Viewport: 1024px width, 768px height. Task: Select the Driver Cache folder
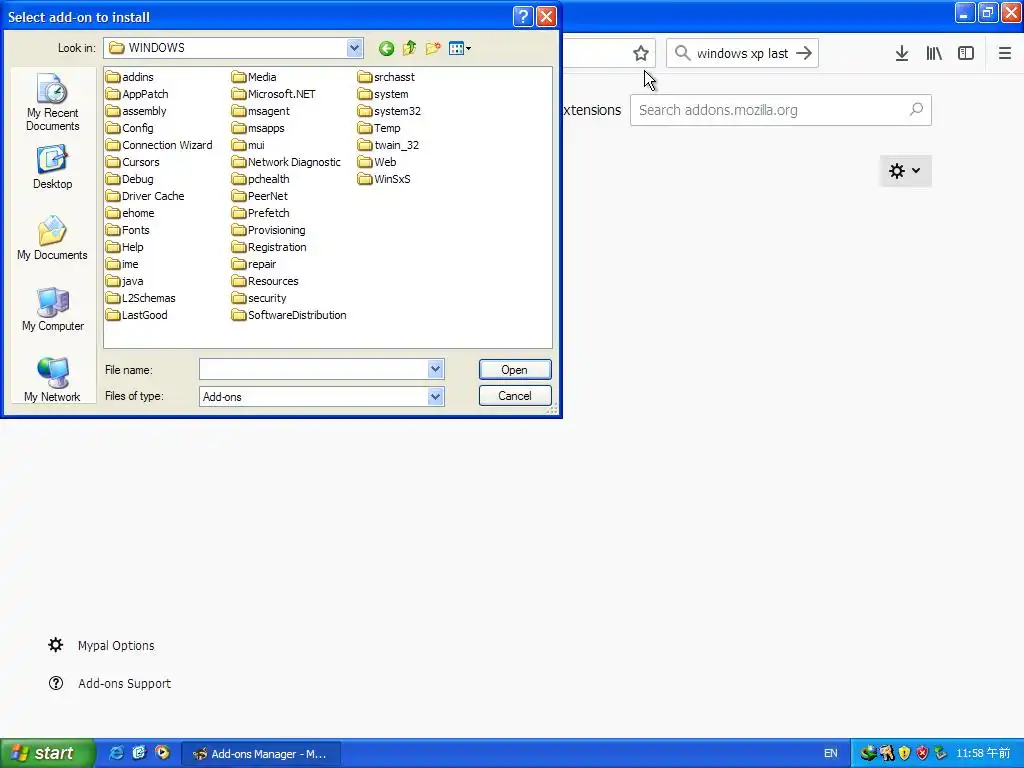tap(145, 196)
